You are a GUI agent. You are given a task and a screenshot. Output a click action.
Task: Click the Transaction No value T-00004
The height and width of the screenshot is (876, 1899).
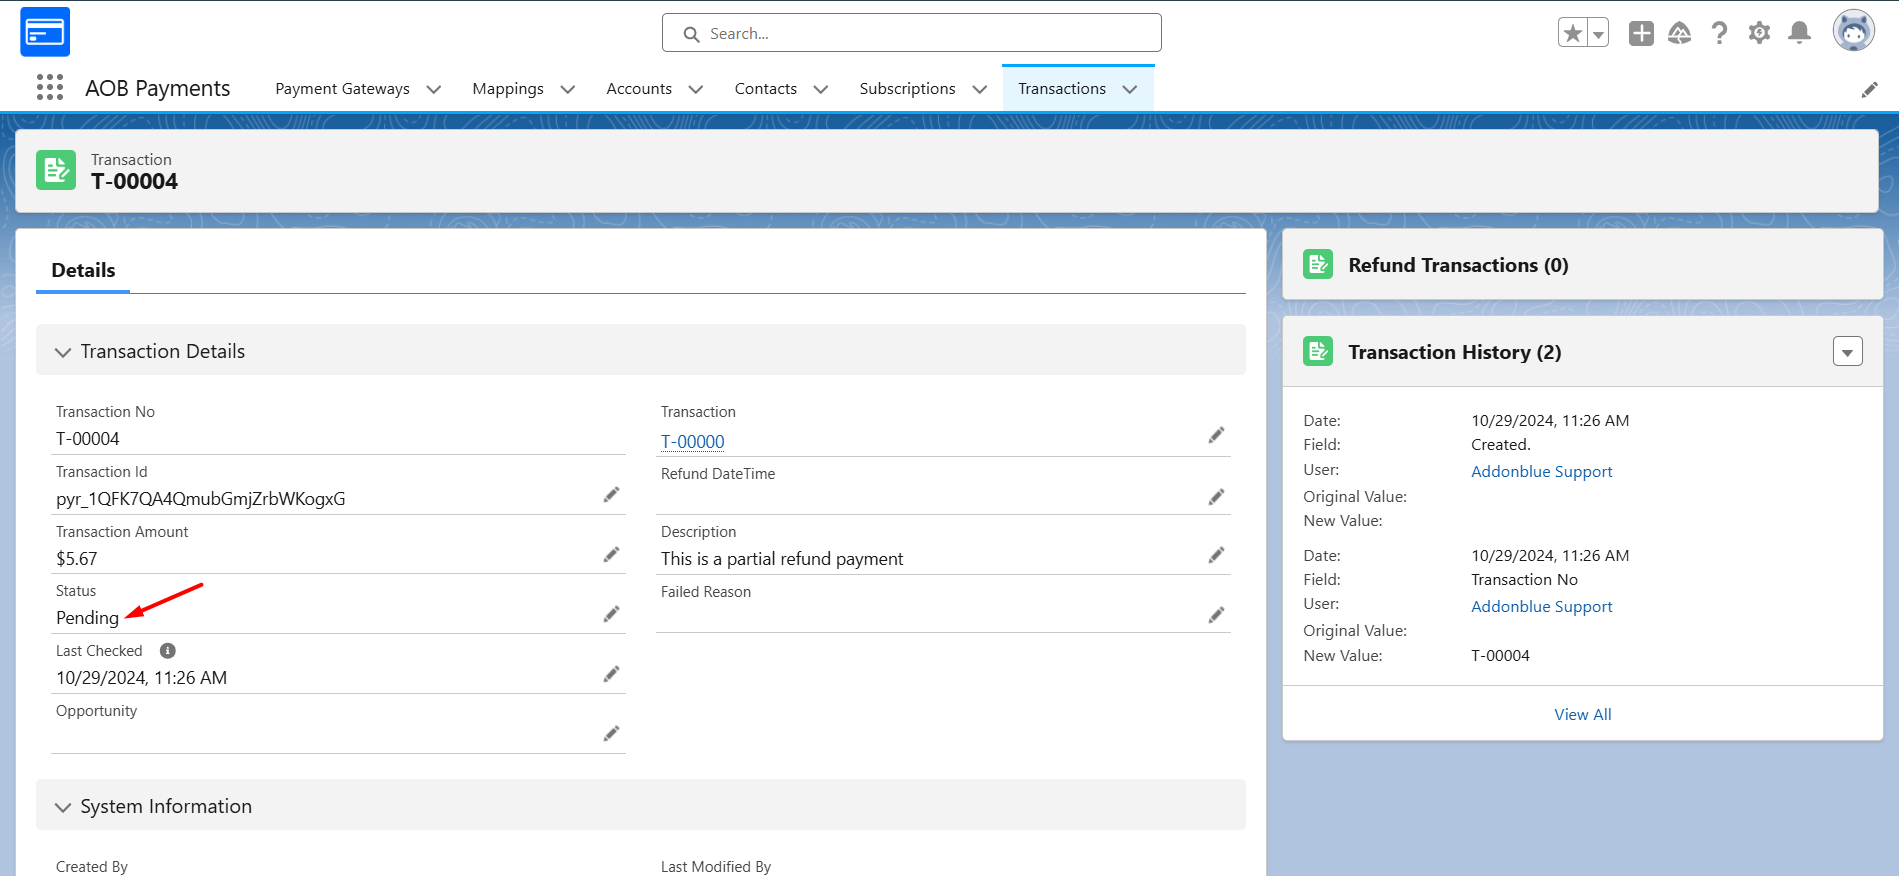[x=88, y=439]
